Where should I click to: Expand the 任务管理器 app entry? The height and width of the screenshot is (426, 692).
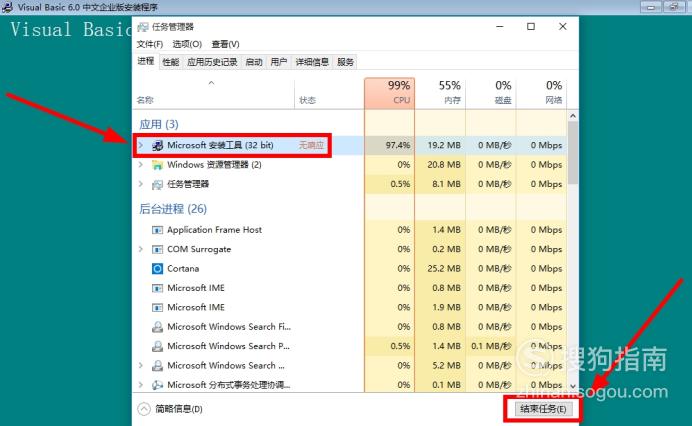pos(141,184)
